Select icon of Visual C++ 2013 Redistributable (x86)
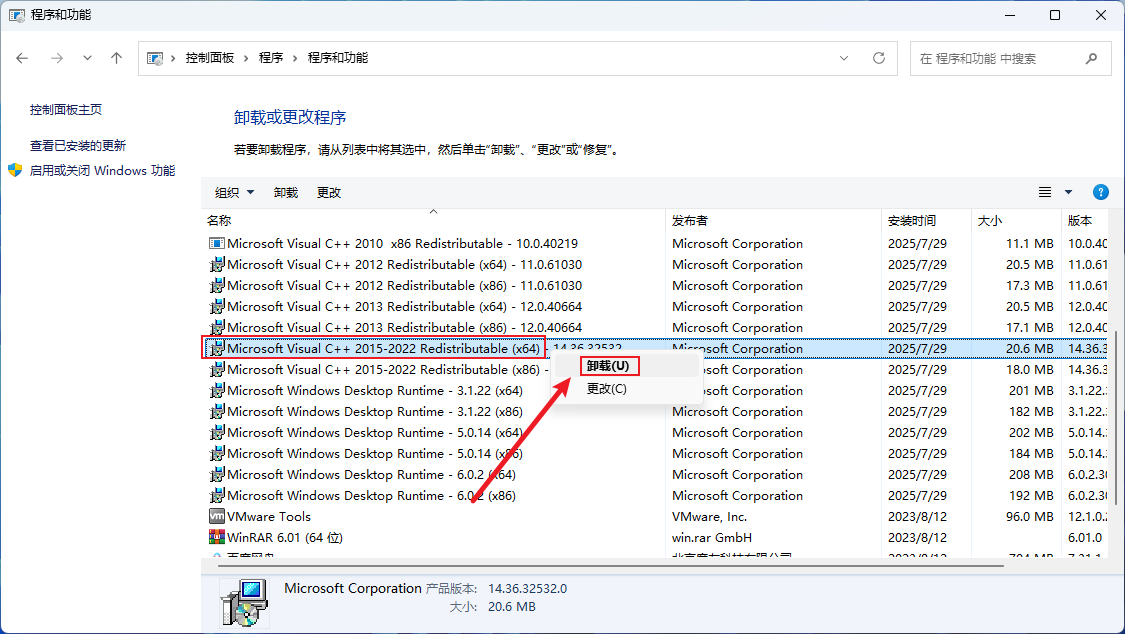This screenshot has height=634, width=1125. tap(217, 327)
